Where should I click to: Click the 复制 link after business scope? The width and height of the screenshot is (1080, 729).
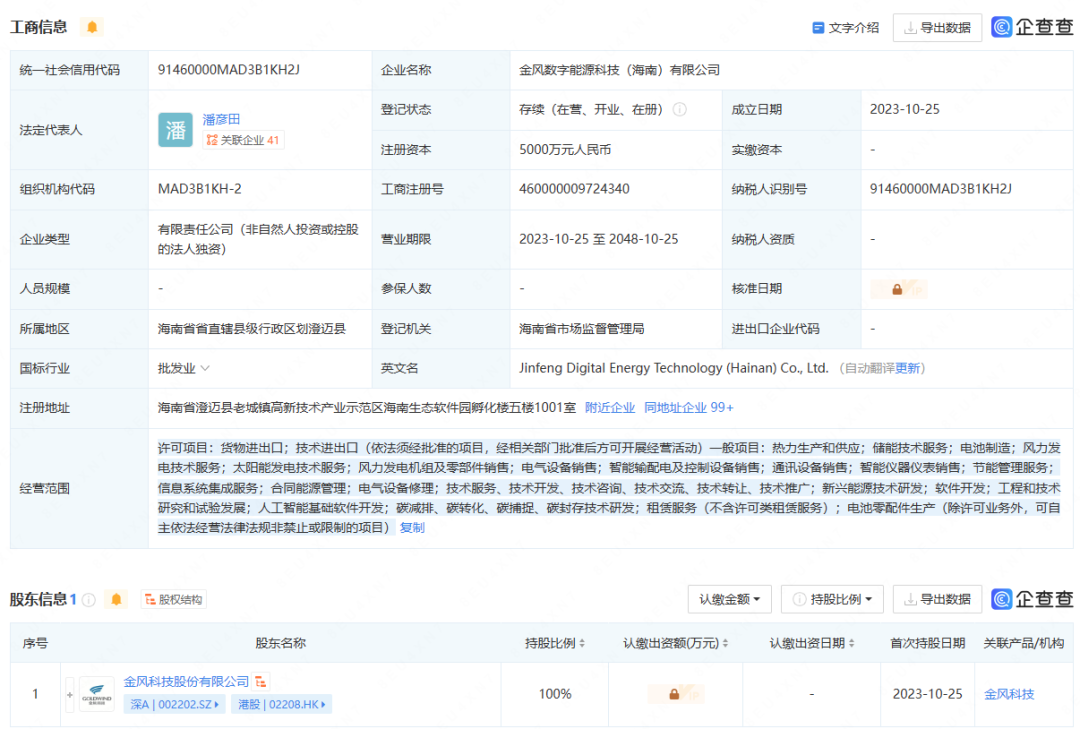pos(412,527)
